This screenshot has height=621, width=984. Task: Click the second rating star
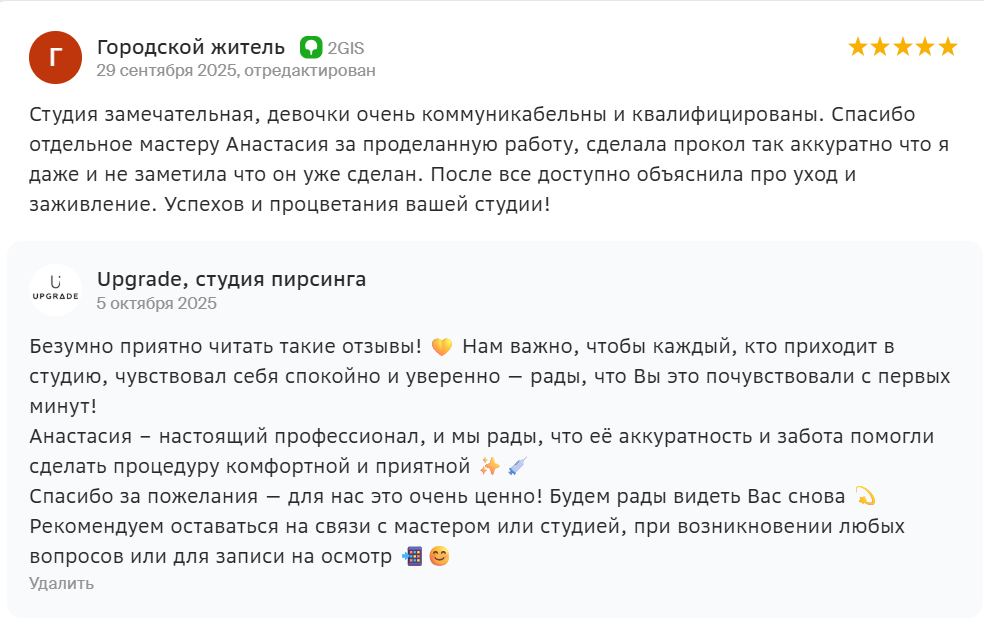(881, 47)
